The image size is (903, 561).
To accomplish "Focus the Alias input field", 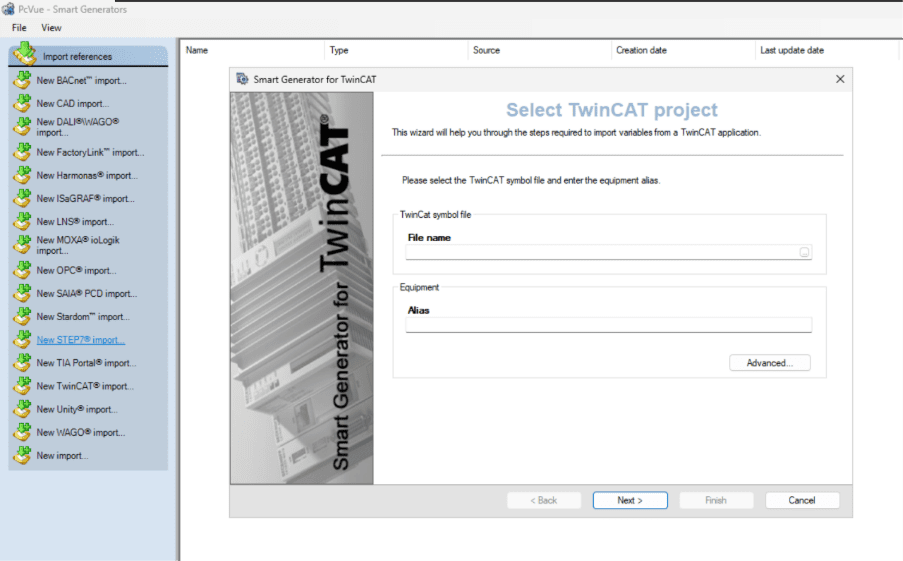I will coord(608,325).
